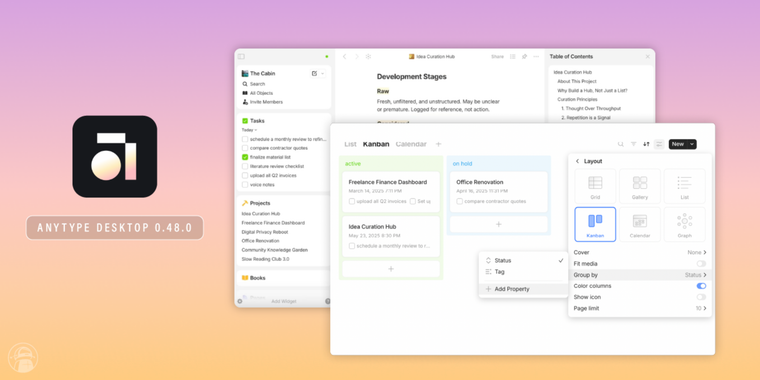
Task: Open the Group by Status option
Action: tap(640, 275)
